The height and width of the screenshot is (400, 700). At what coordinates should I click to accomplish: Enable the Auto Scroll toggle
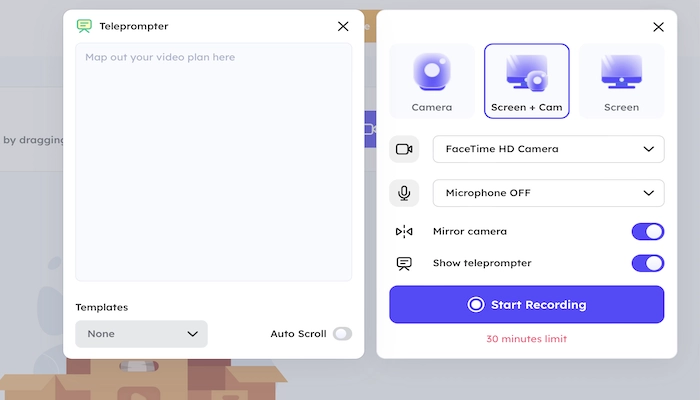[x=342, y=334]
